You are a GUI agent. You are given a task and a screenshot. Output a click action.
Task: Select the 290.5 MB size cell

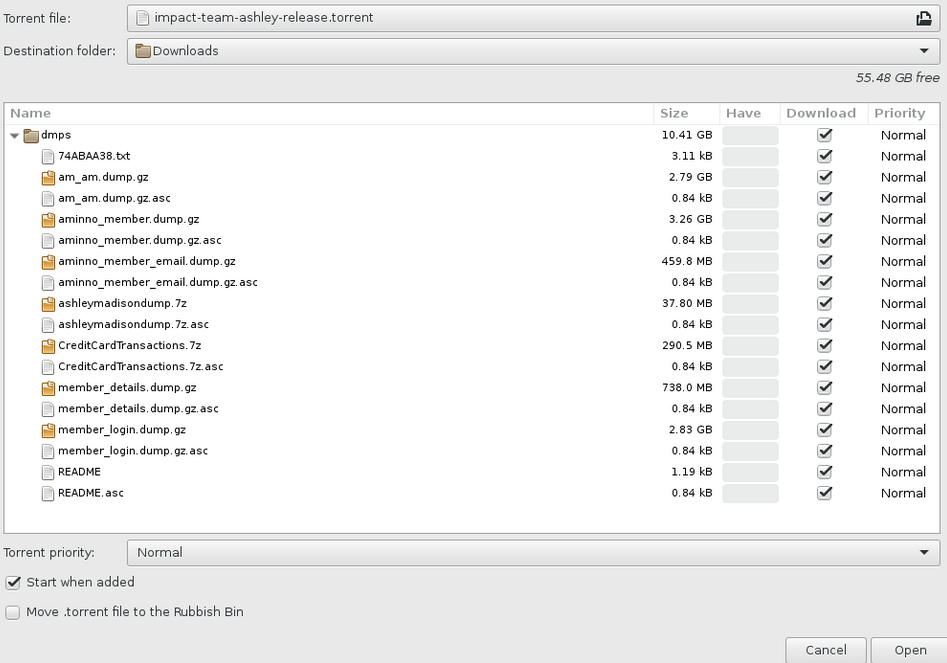point(687,345)
